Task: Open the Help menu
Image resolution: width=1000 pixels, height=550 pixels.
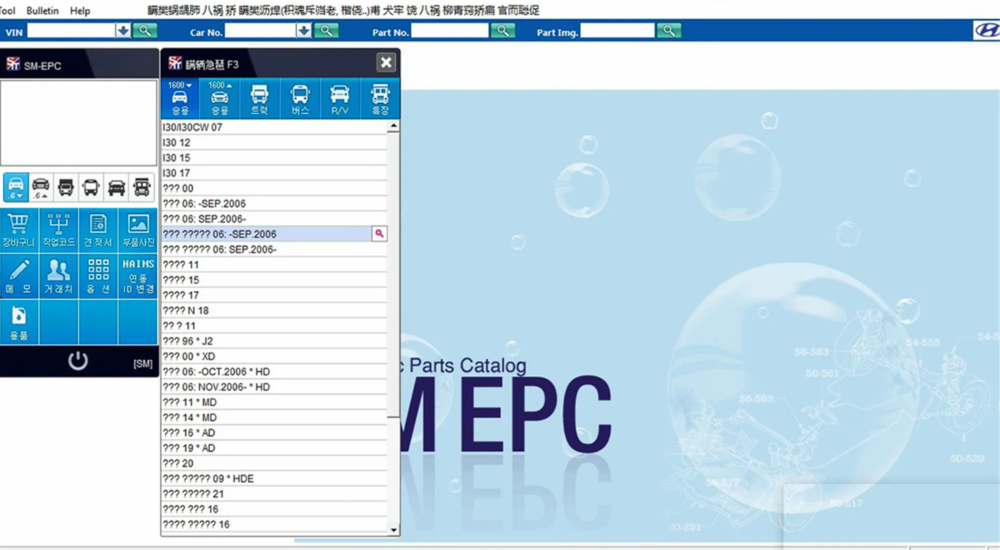Action: coord(80,10)
